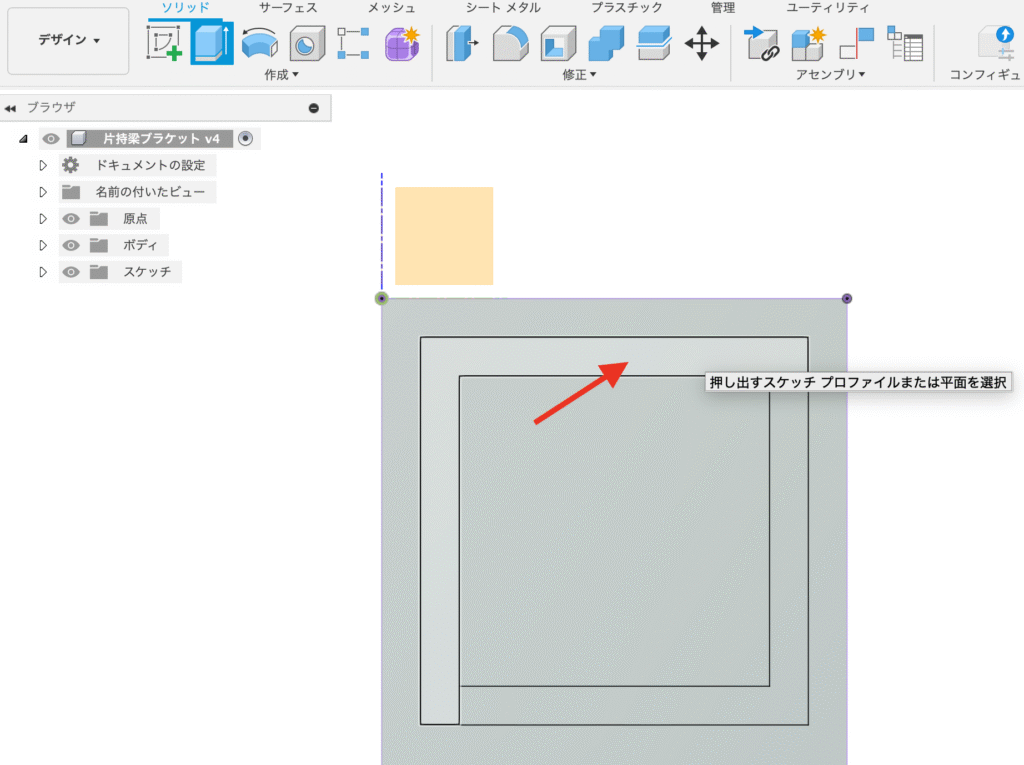Toggle visibility of the 原点 folder
The width and height of the screenshot is (1024, 765).
tap(71, 219)
